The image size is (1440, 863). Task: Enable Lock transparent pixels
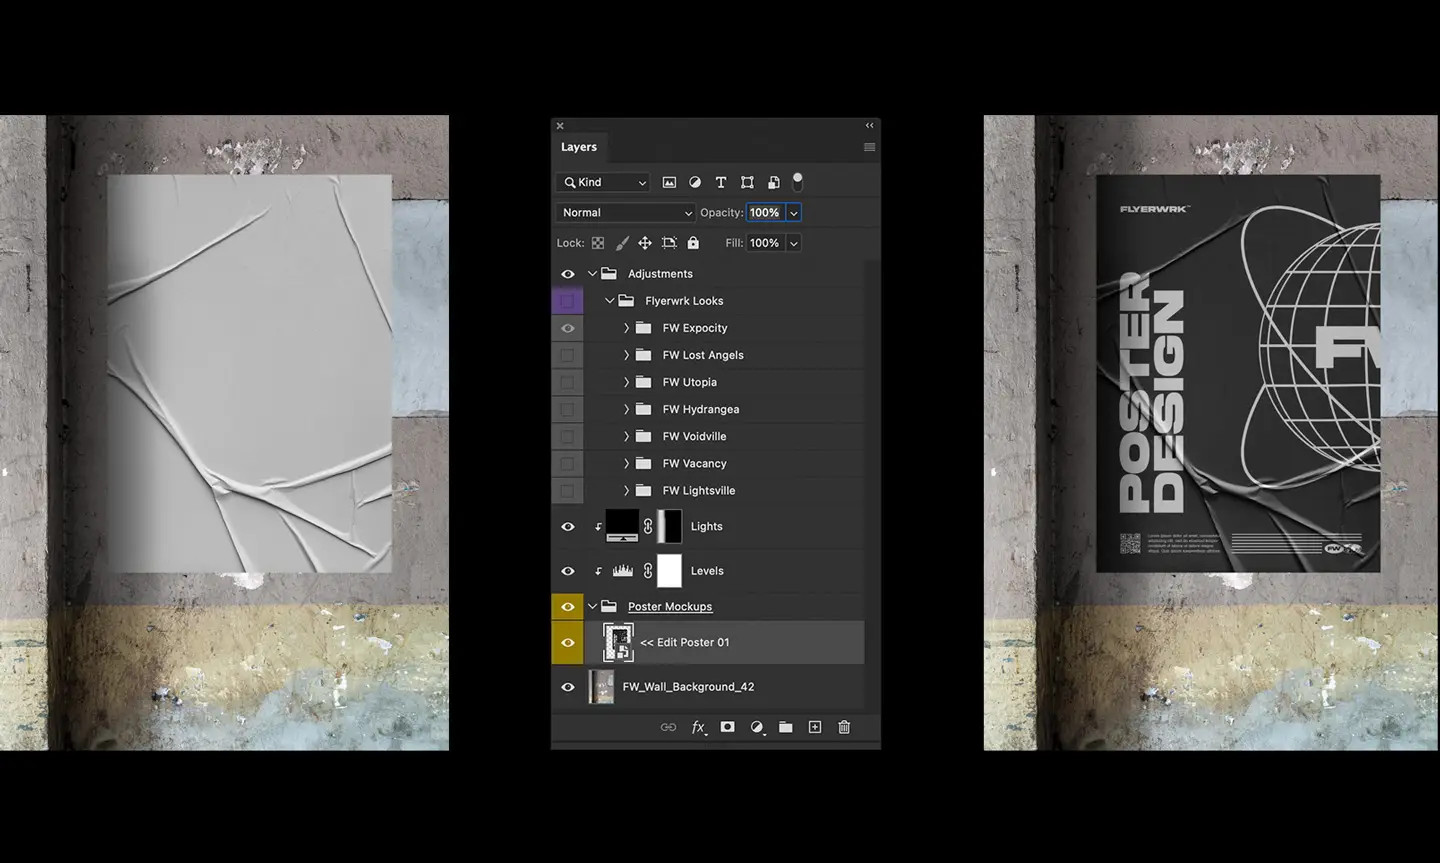tap(597, 243)
